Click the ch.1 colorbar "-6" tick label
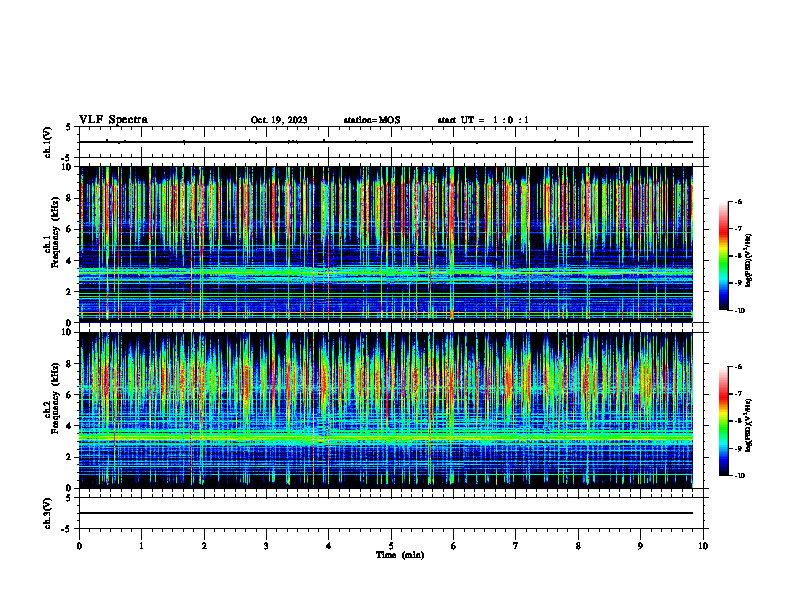The width and height of the screenshot is (792, 612). click(738, 202)
